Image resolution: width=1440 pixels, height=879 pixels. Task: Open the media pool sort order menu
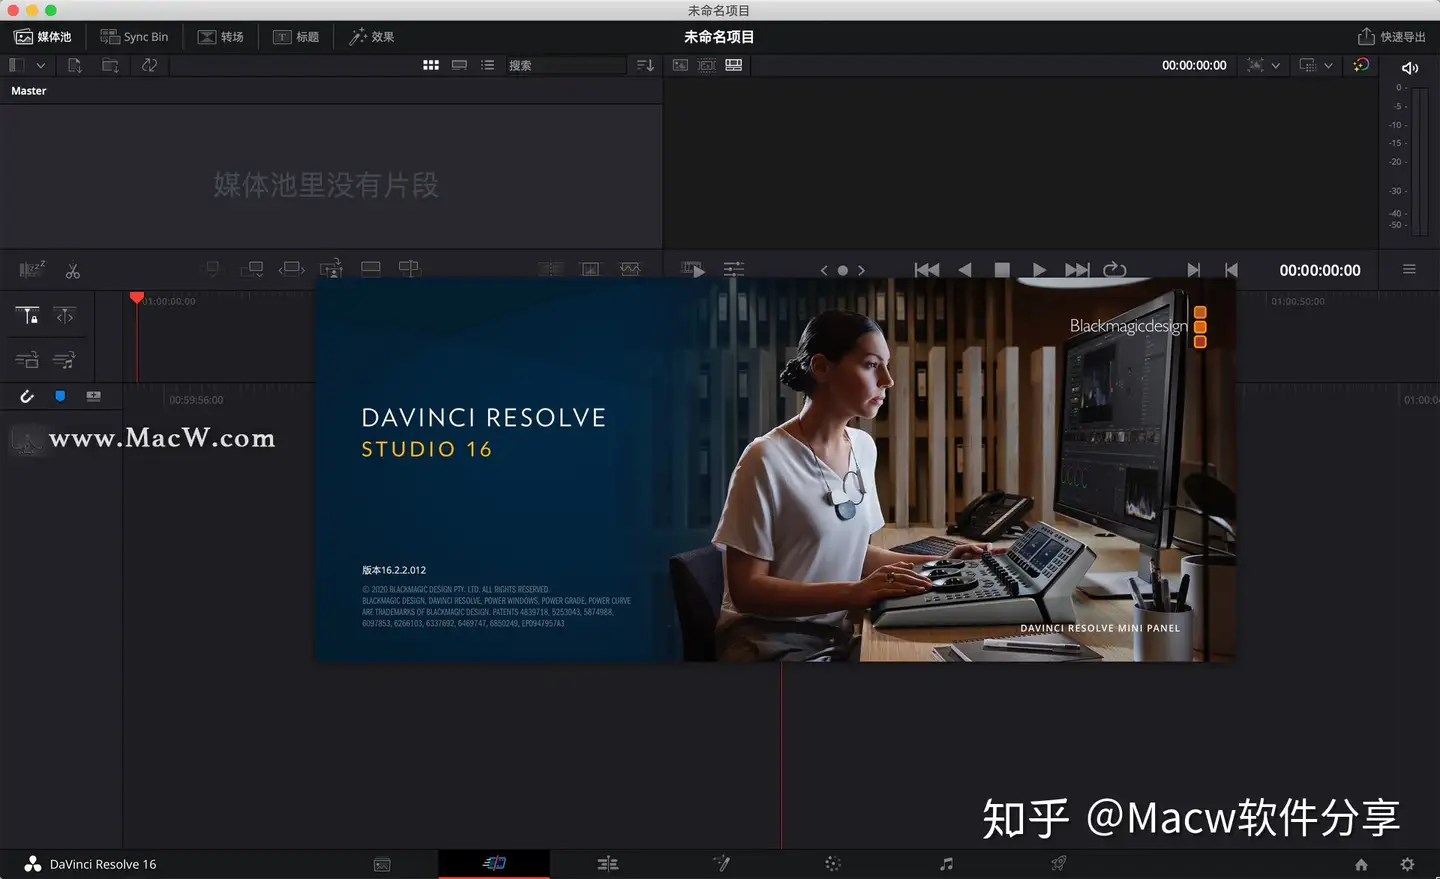click(x=645, y=65)
